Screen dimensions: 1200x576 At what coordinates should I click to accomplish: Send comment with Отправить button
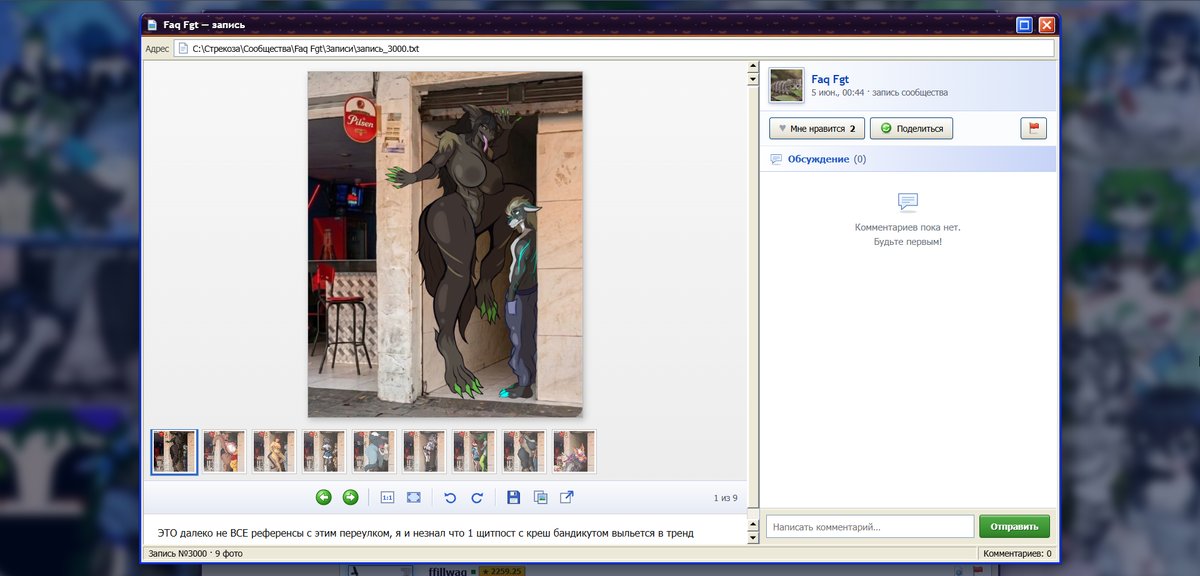click(x=1014, y=526)
